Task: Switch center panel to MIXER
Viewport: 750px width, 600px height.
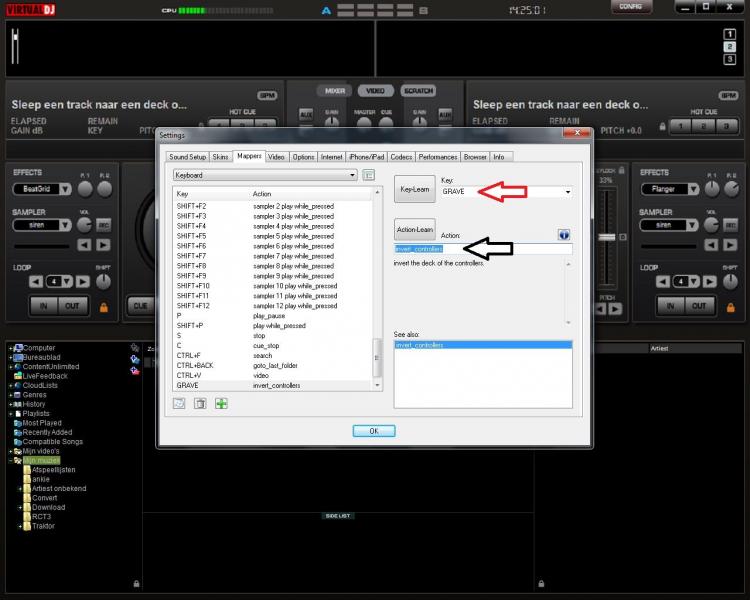Action: (x=334, y=90)
